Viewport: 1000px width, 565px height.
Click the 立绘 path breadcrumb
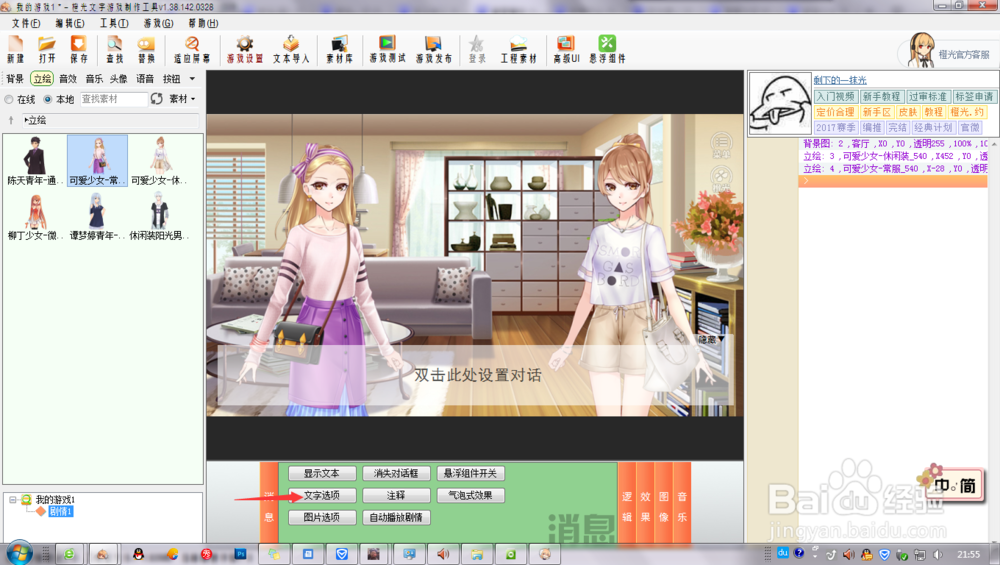36,120
